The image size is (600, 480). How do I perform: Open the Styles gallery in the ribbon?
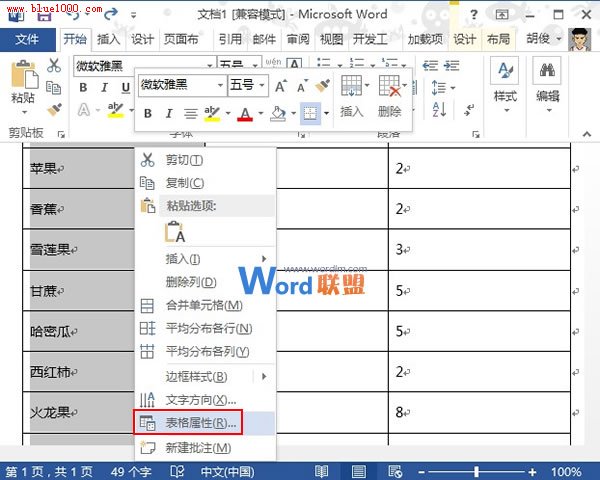tap(505, 84)
